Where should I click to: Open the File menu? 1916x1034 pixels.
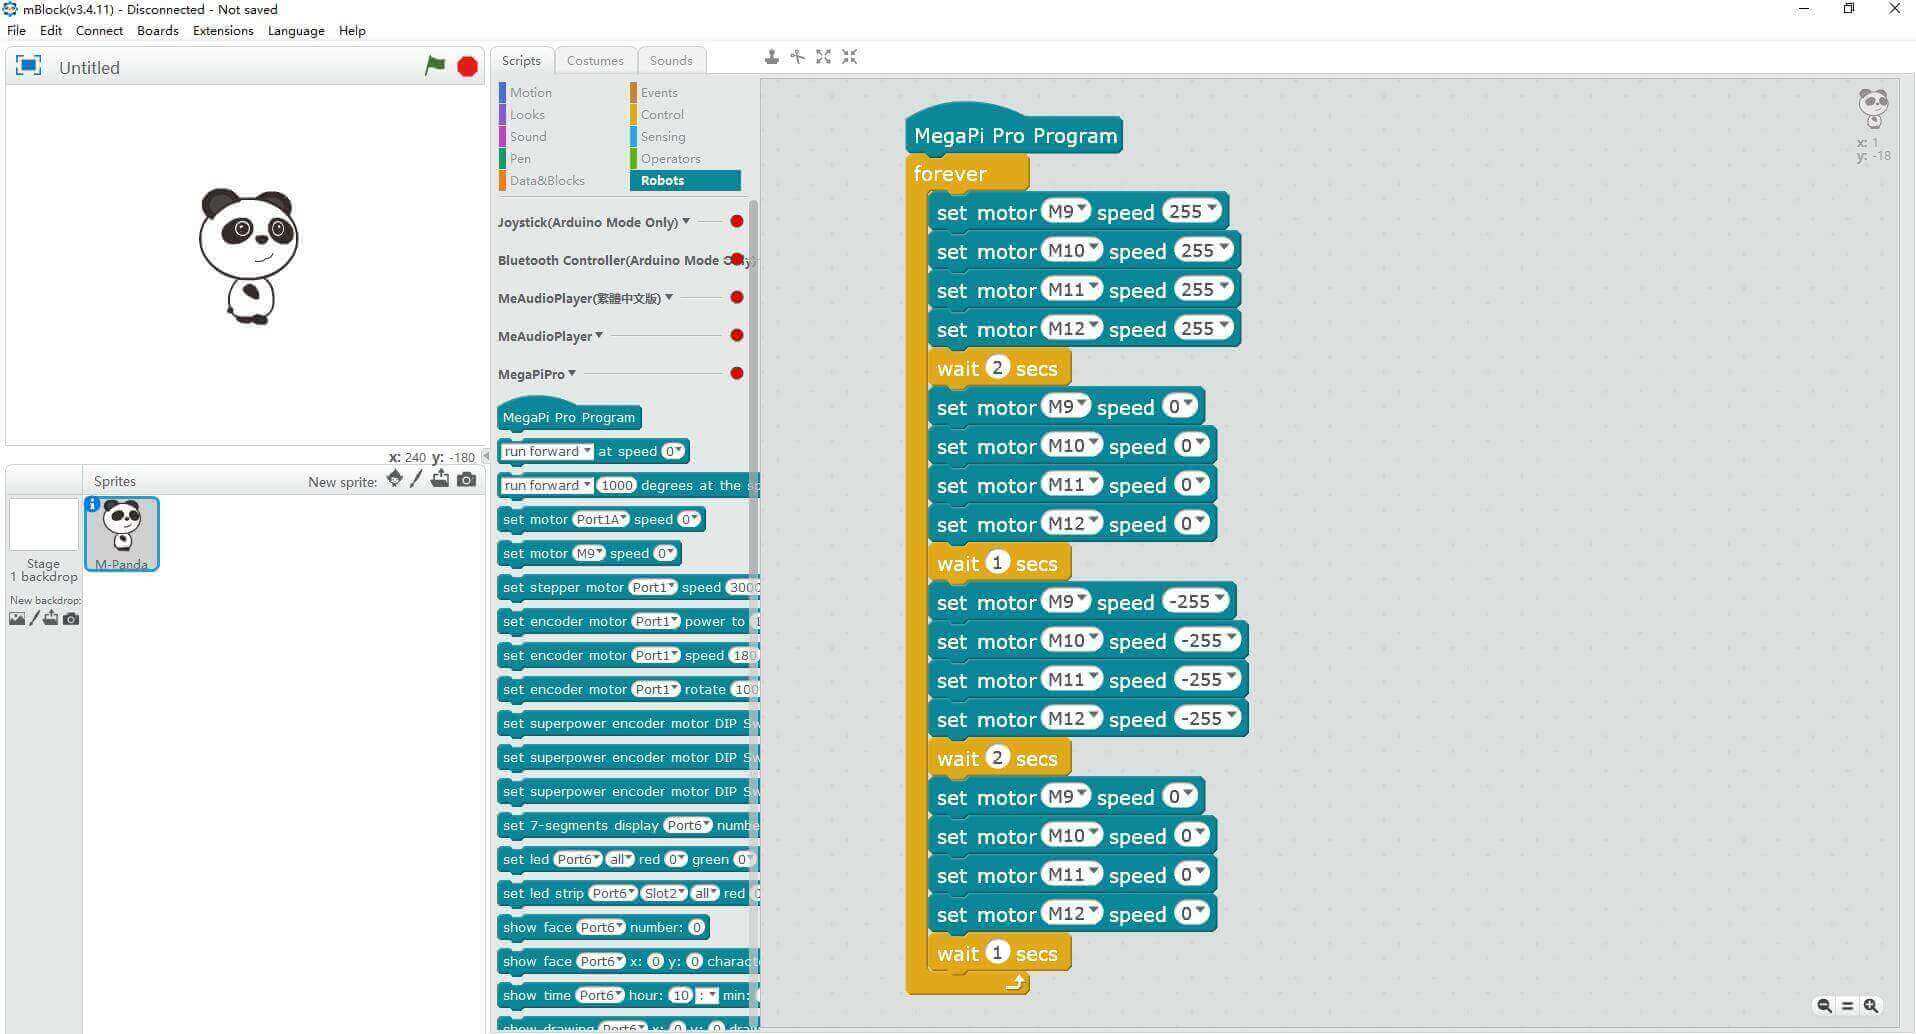(16, 30)
